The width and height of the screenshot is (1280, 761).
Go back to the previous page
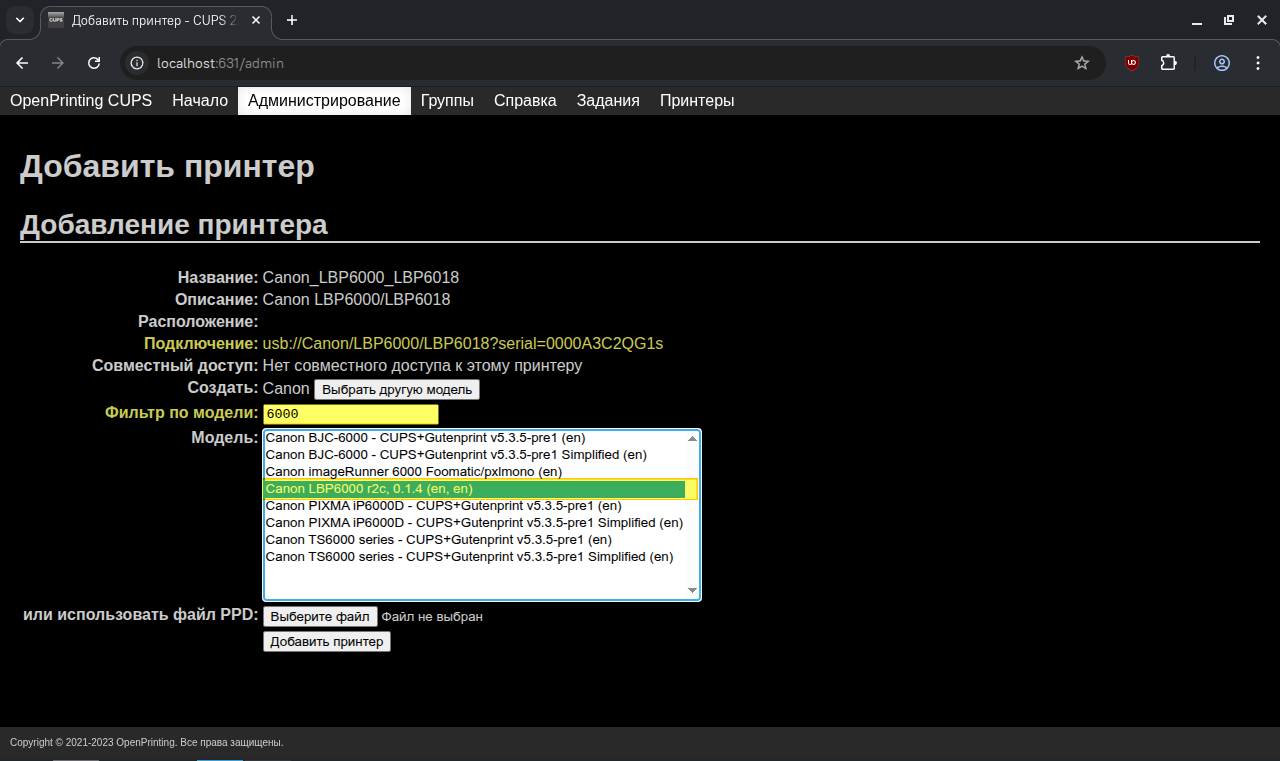22,63
